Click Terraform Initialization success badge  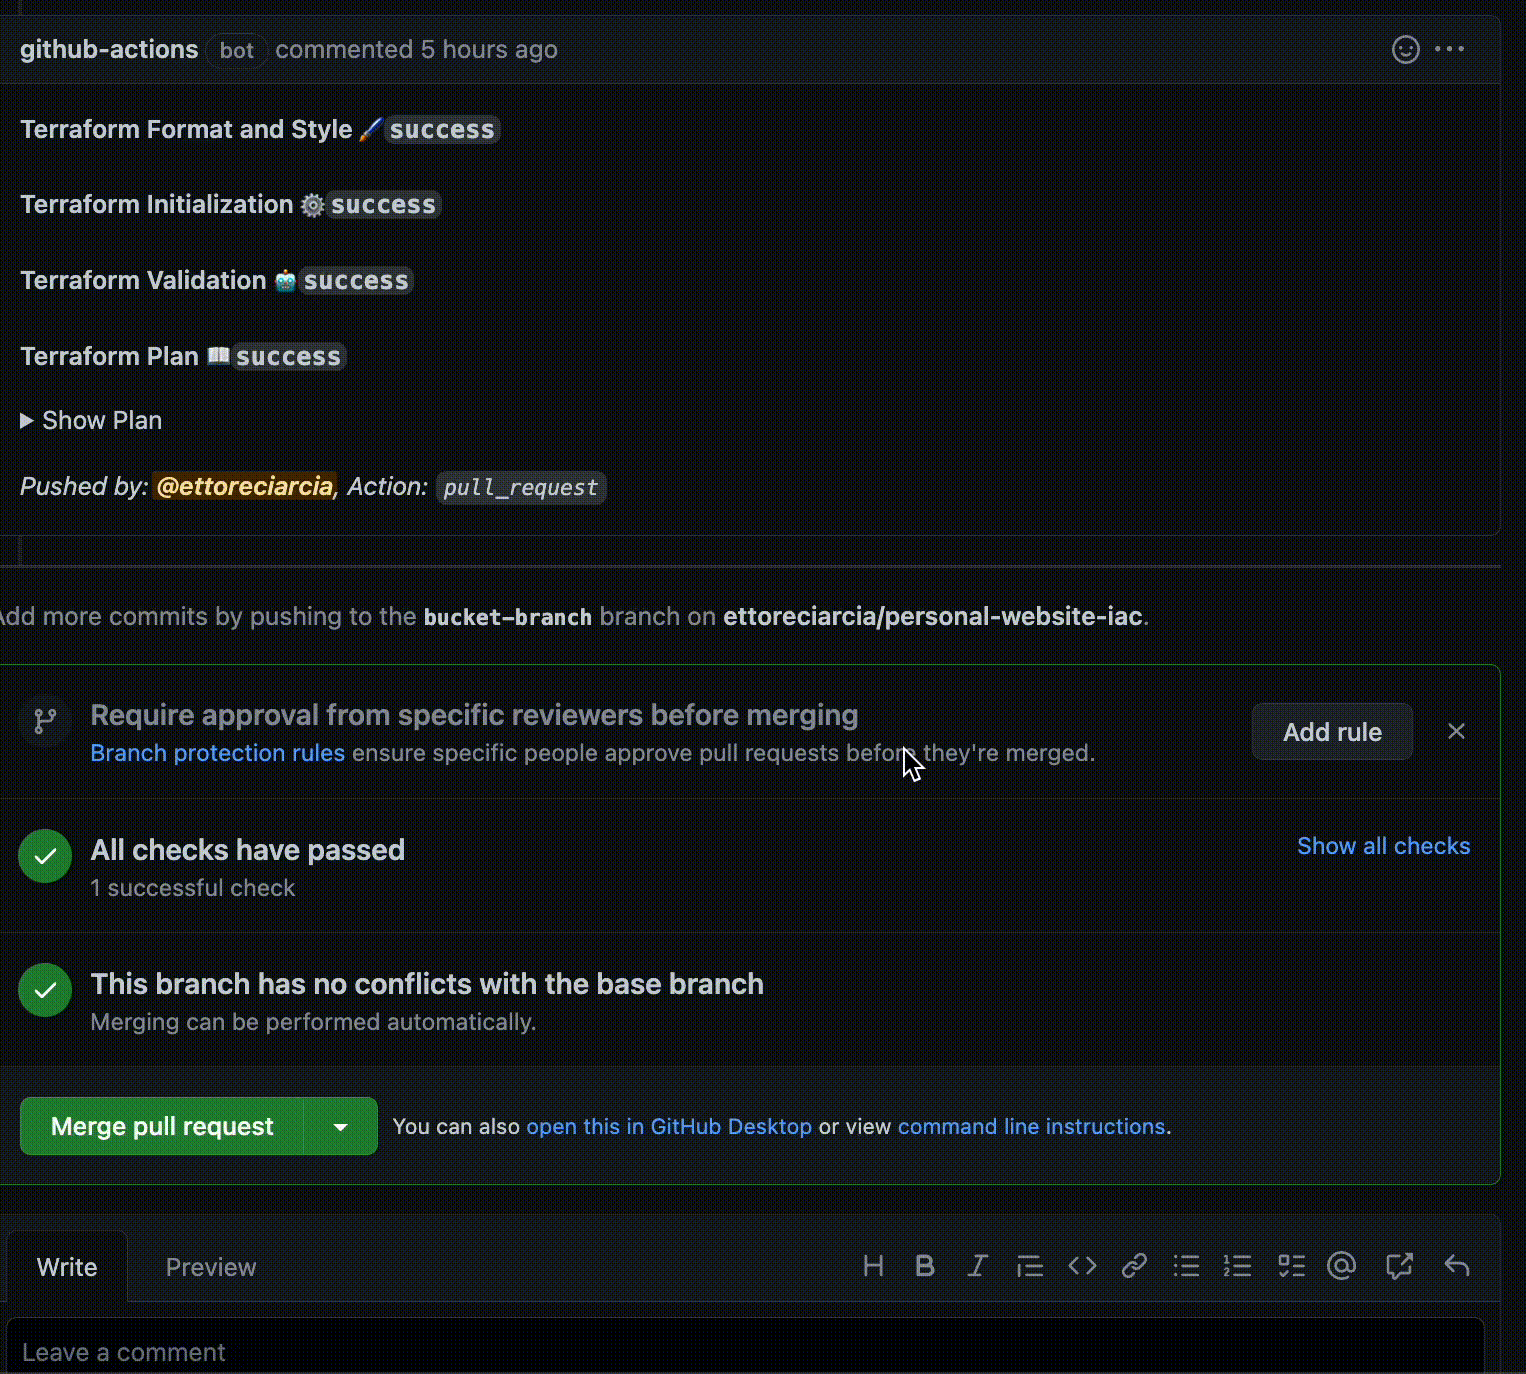(383, 204)
